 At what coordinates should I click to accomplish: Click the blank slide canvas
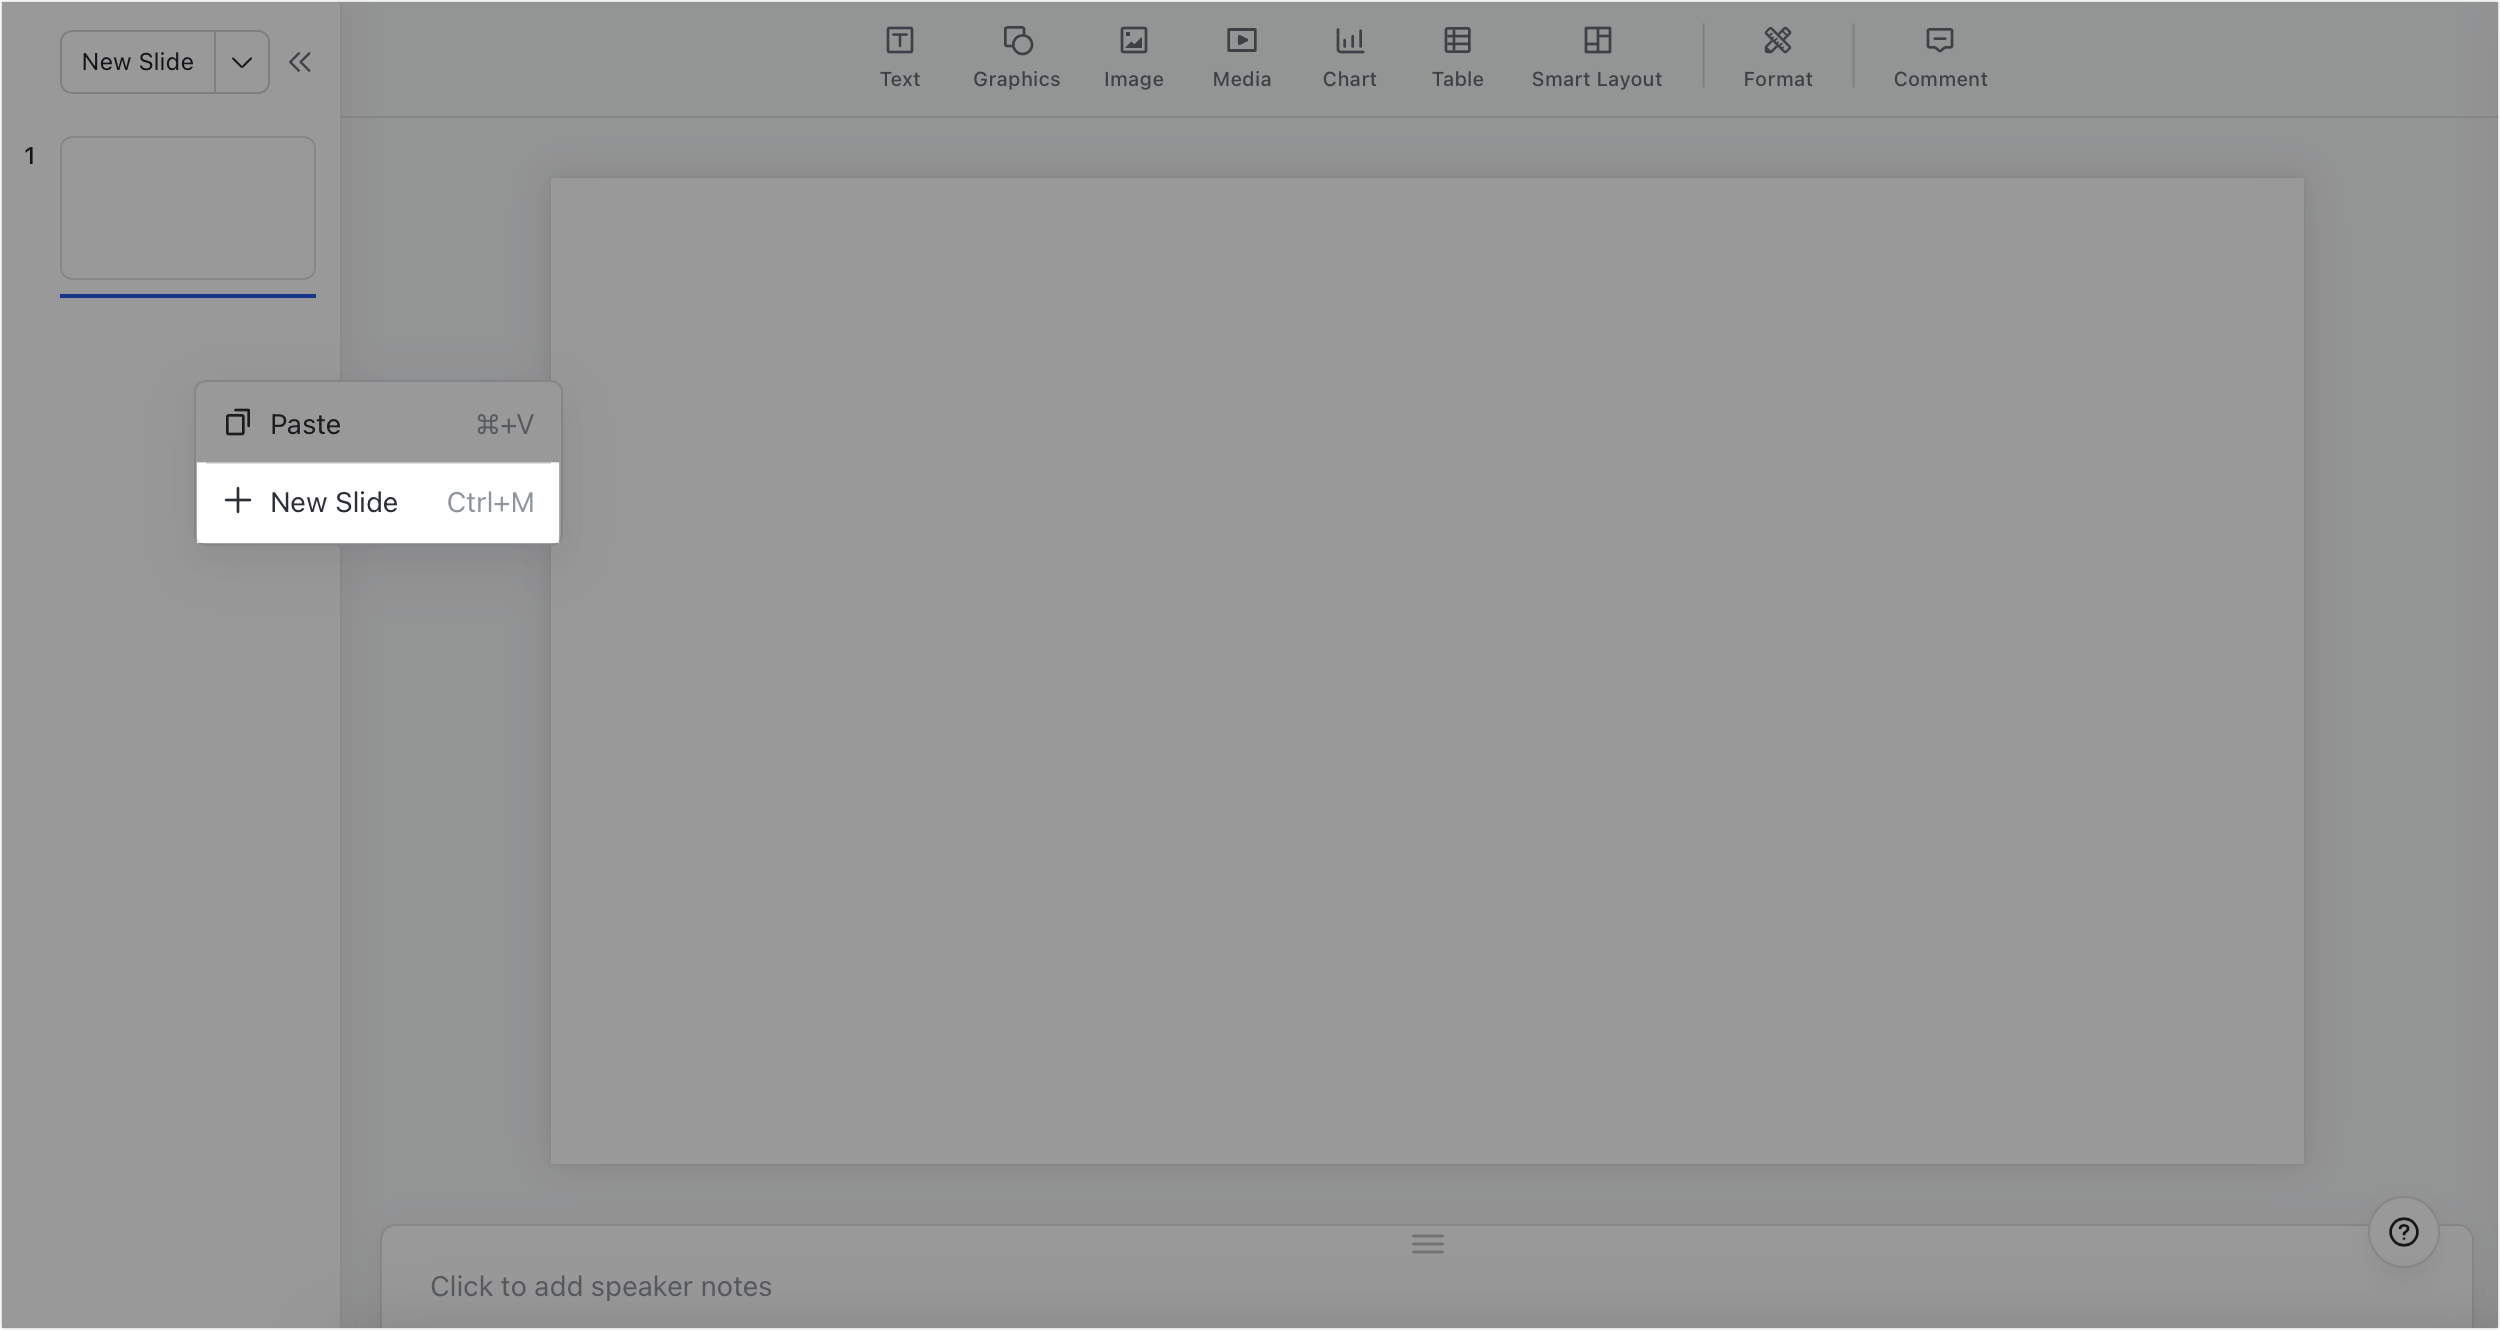[1427, 670]
